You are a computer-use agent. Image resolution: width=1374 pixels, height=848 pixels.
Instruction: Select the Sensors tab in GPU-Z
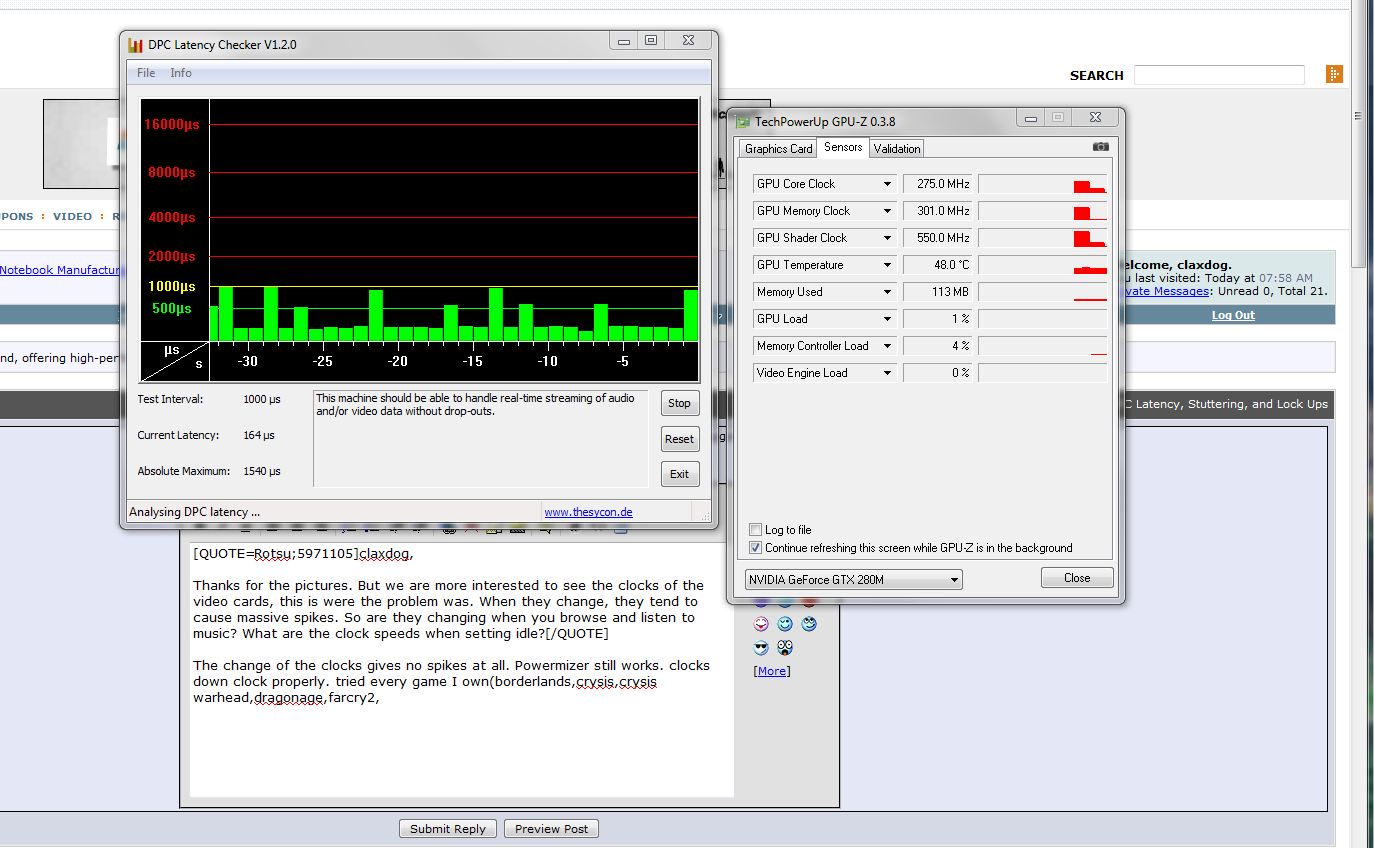843,147
